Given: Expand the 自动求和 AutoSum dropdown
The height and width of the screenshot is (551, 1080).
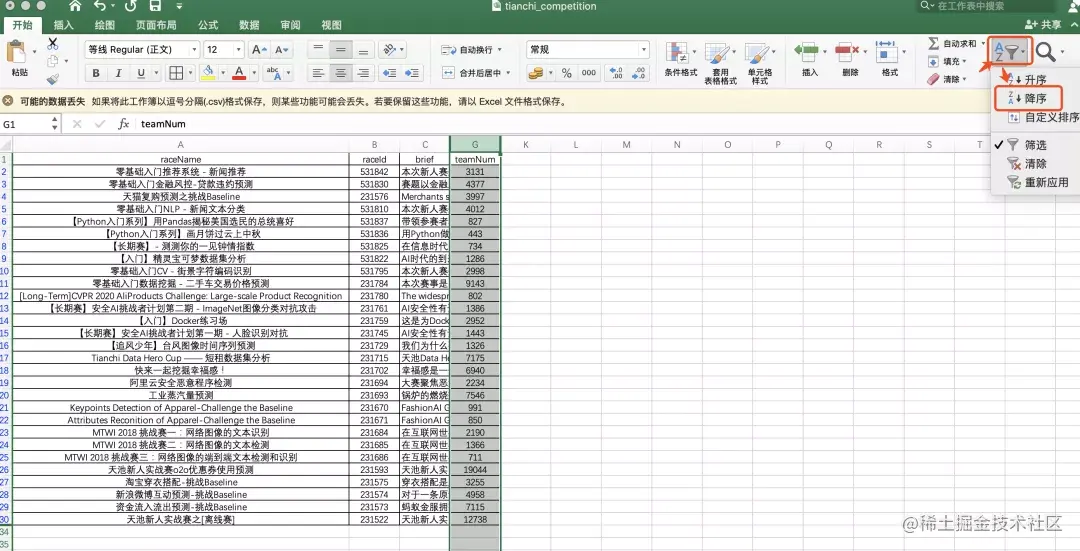Looking at the screenshot, I should 982,43.
